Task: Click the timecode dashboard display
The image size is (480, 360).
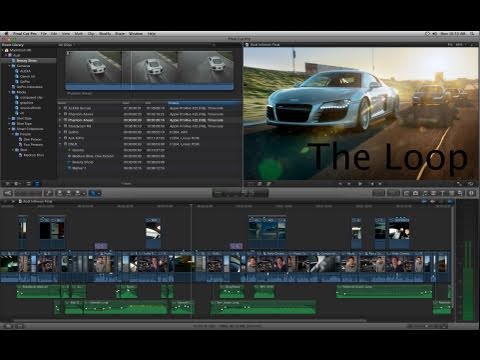Action: 240,193
